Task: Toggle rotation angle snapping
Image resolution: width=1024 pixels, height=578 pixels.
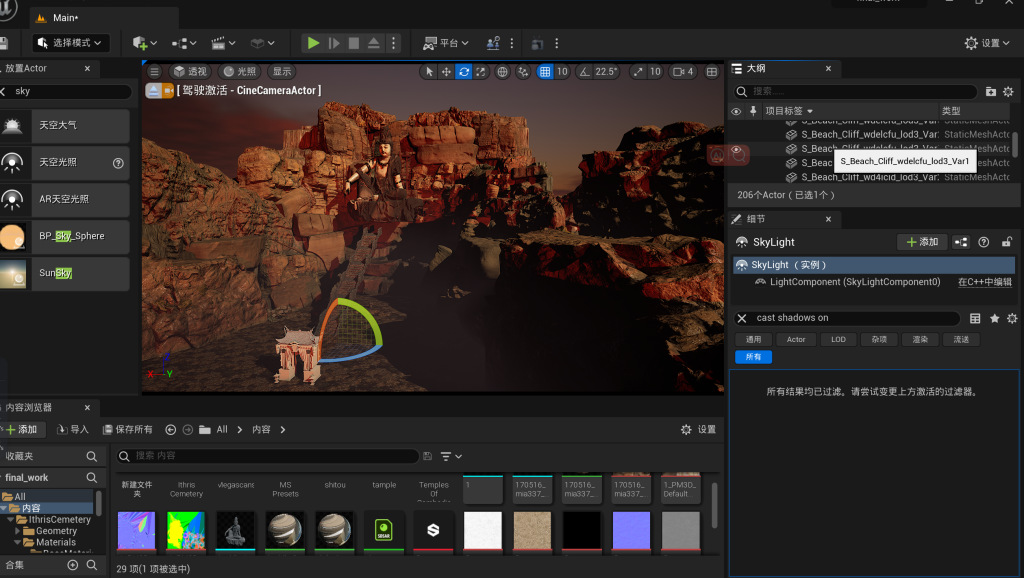Action: [584, 71]
